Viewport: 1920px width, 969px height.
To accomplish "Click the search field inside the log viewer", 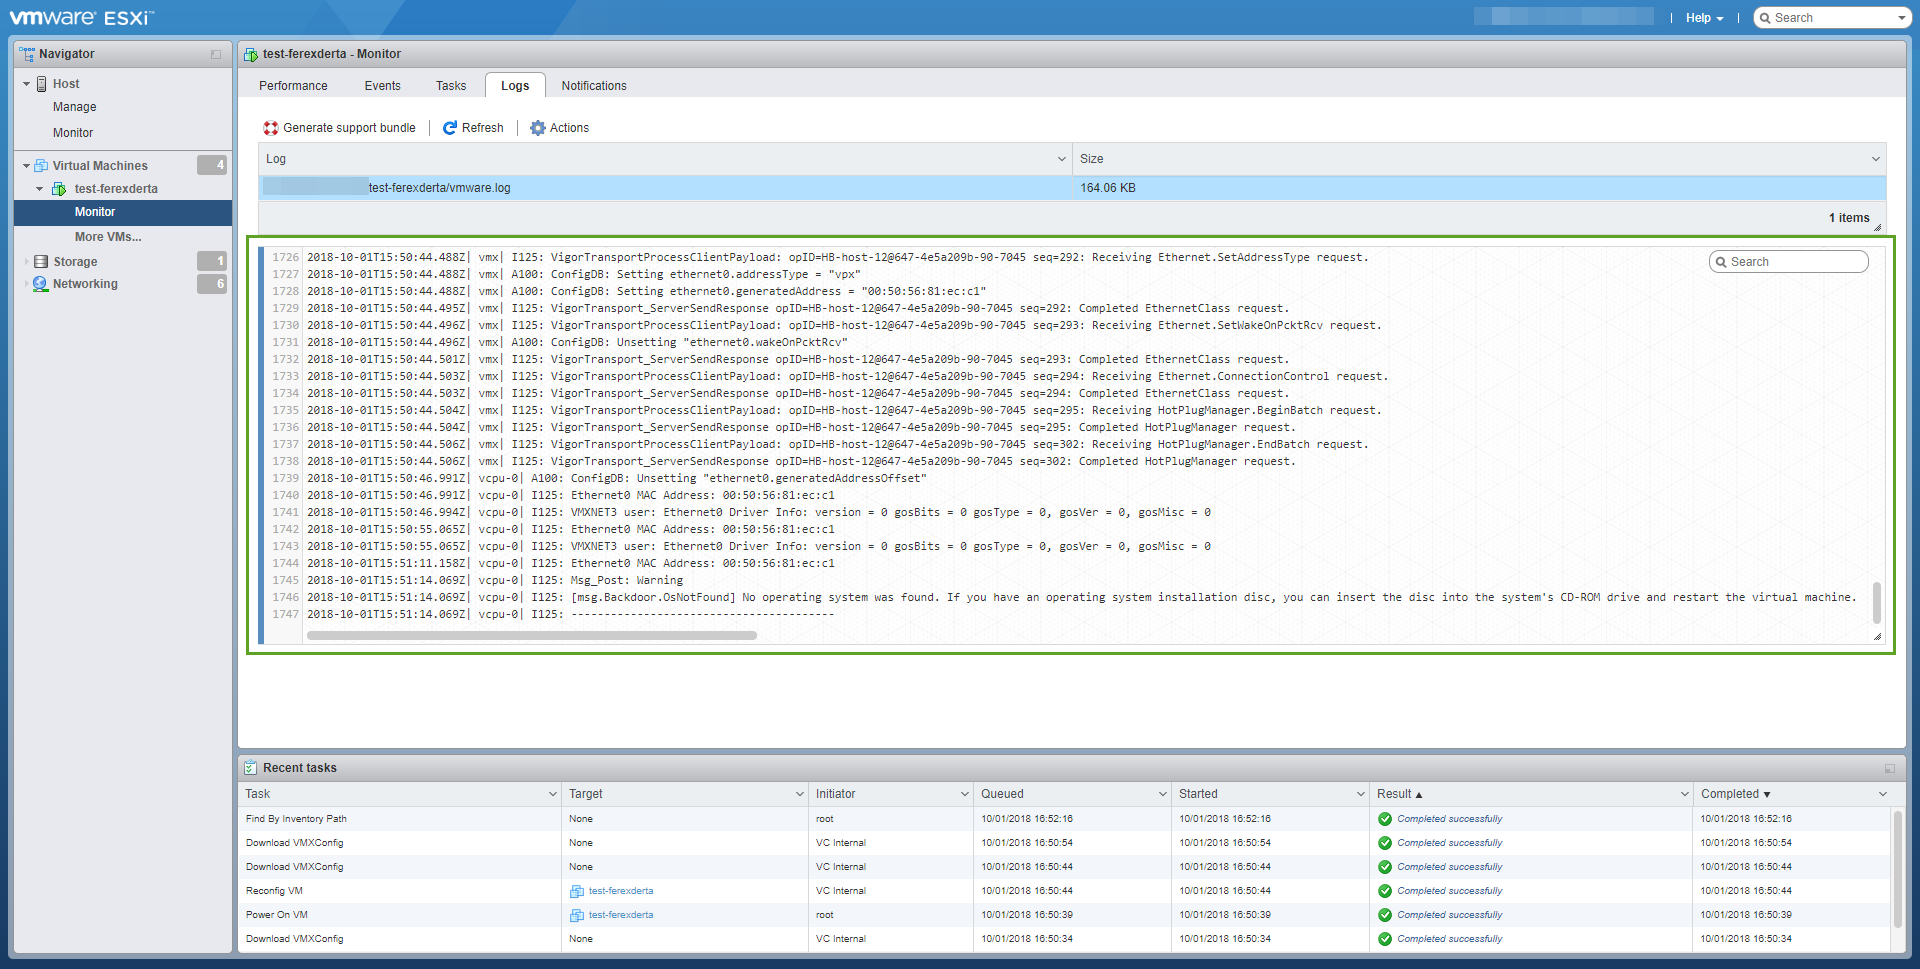I will click(1789, 261).
